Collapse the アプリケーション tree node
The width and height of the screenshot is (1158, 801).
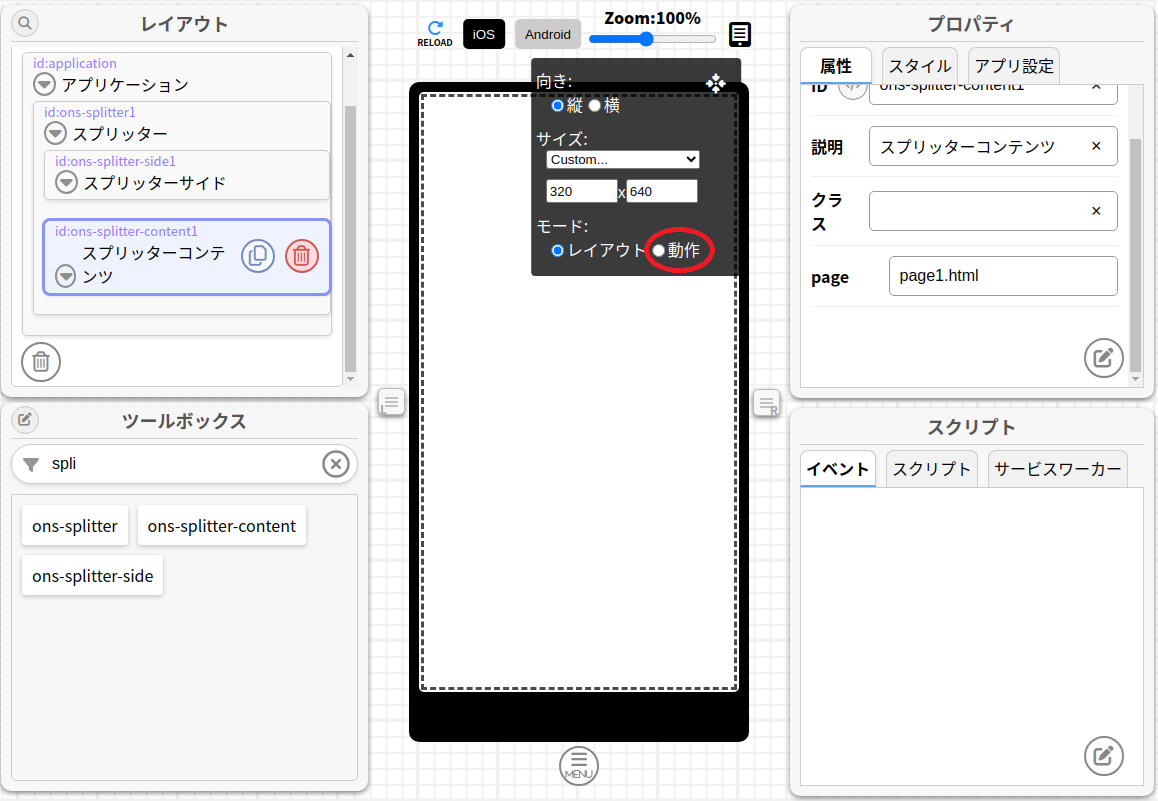(x=44, y=84)
